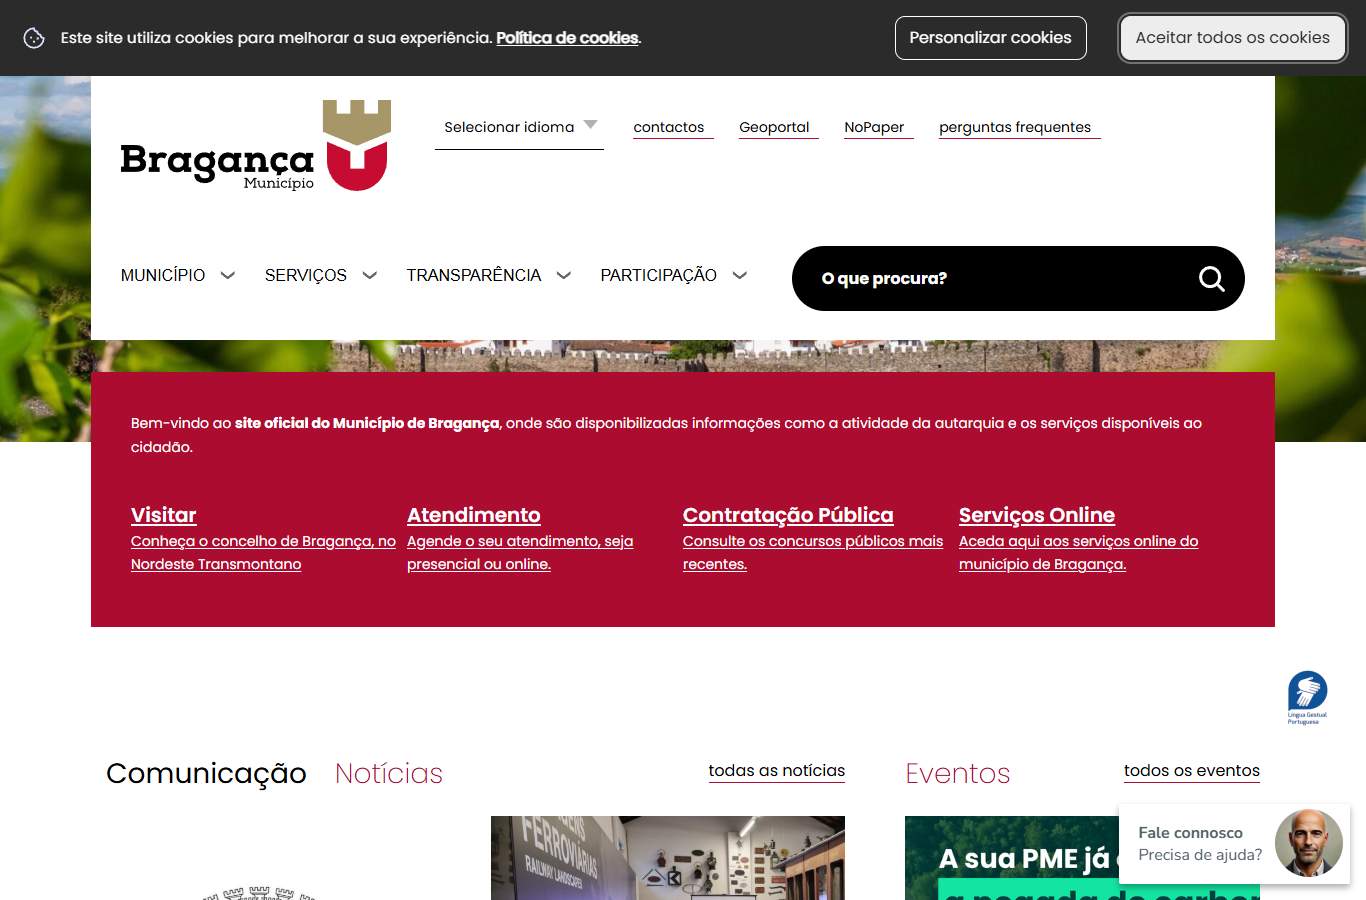Click the Comunicação section heading
The height and width of the screenshot is (900, 1366).
[206, 773]
